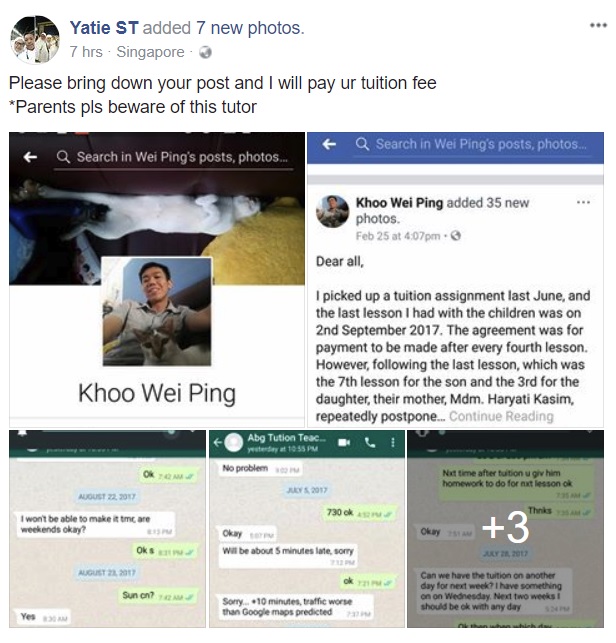Click video call icon in WhatsApp header
616x643 pixels.
click(x=344, y=442)
